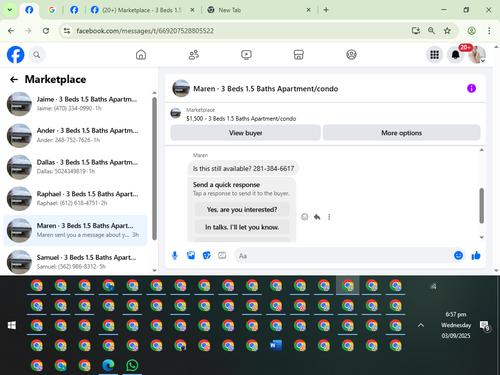Open the Jaime conversation
The height and width of the screenshot is (375, 500).
click(75, 104)
